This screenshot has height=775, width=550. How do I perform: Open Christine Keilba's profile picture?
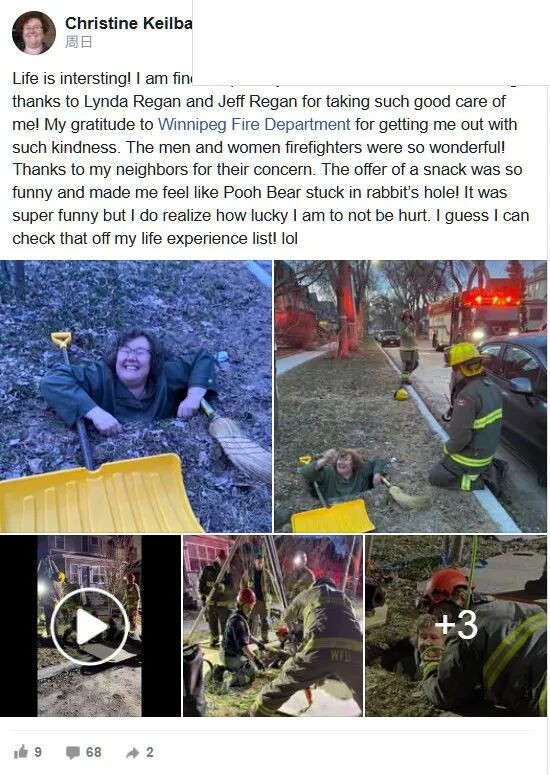coord(34,33)
